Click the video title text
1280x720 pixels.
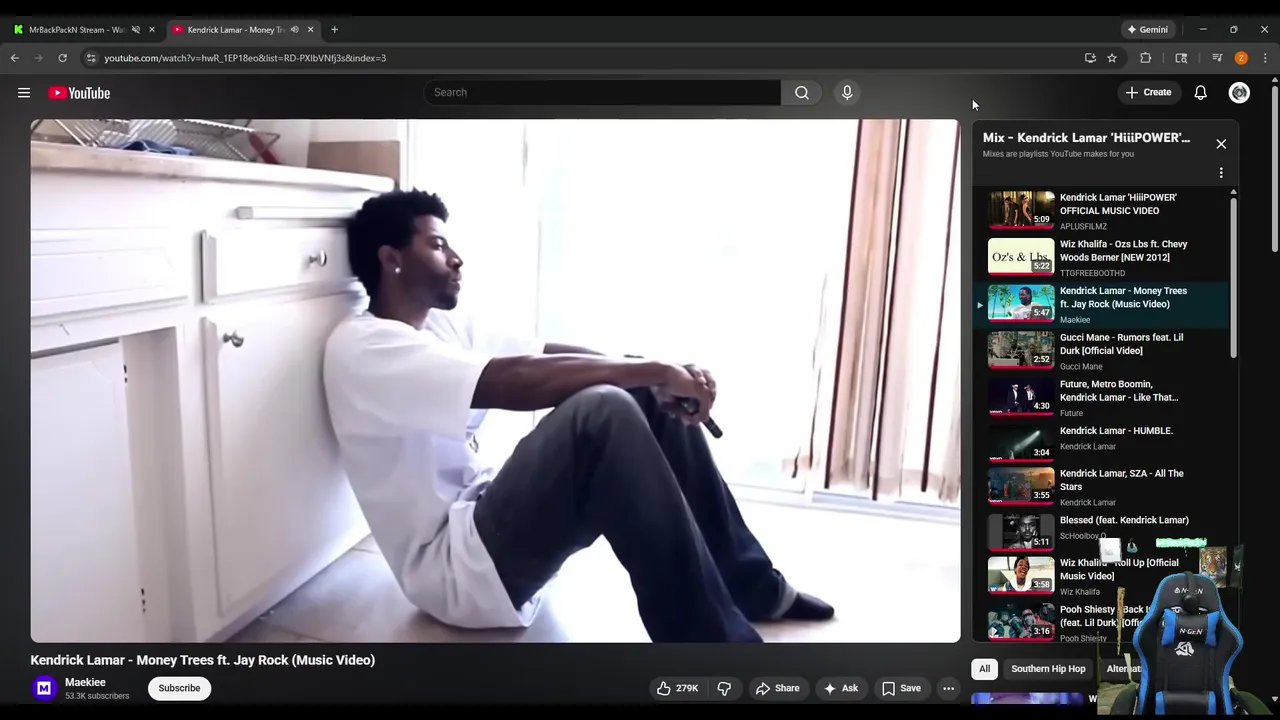[203, 660]
